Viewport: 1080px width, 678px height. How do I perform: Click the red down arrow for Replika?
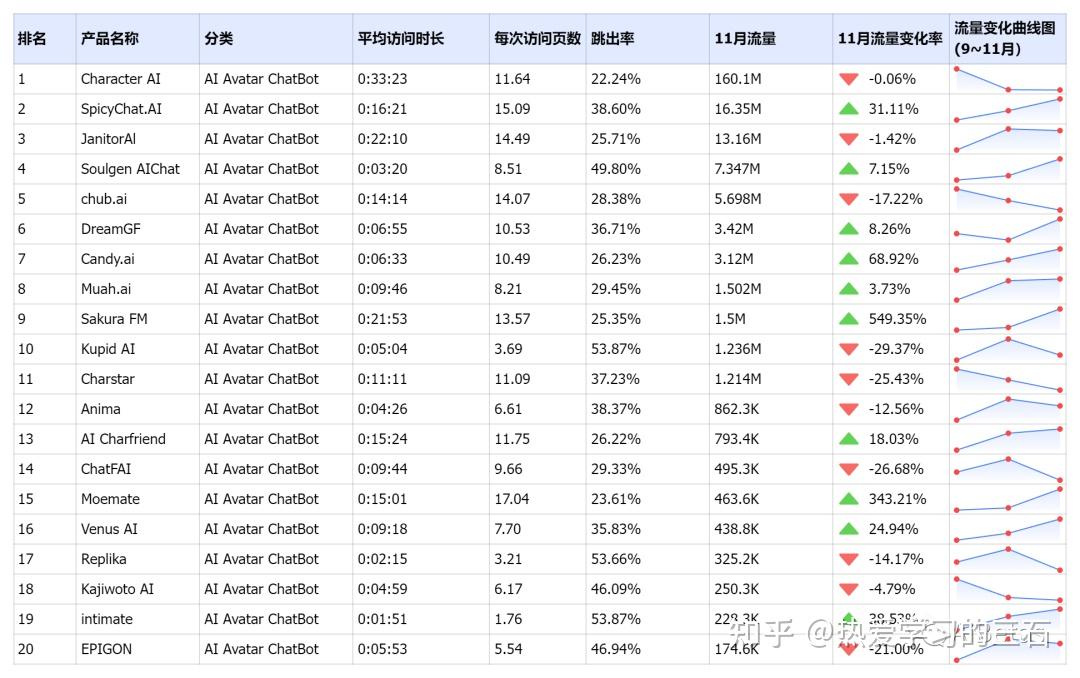coord(849,559)
